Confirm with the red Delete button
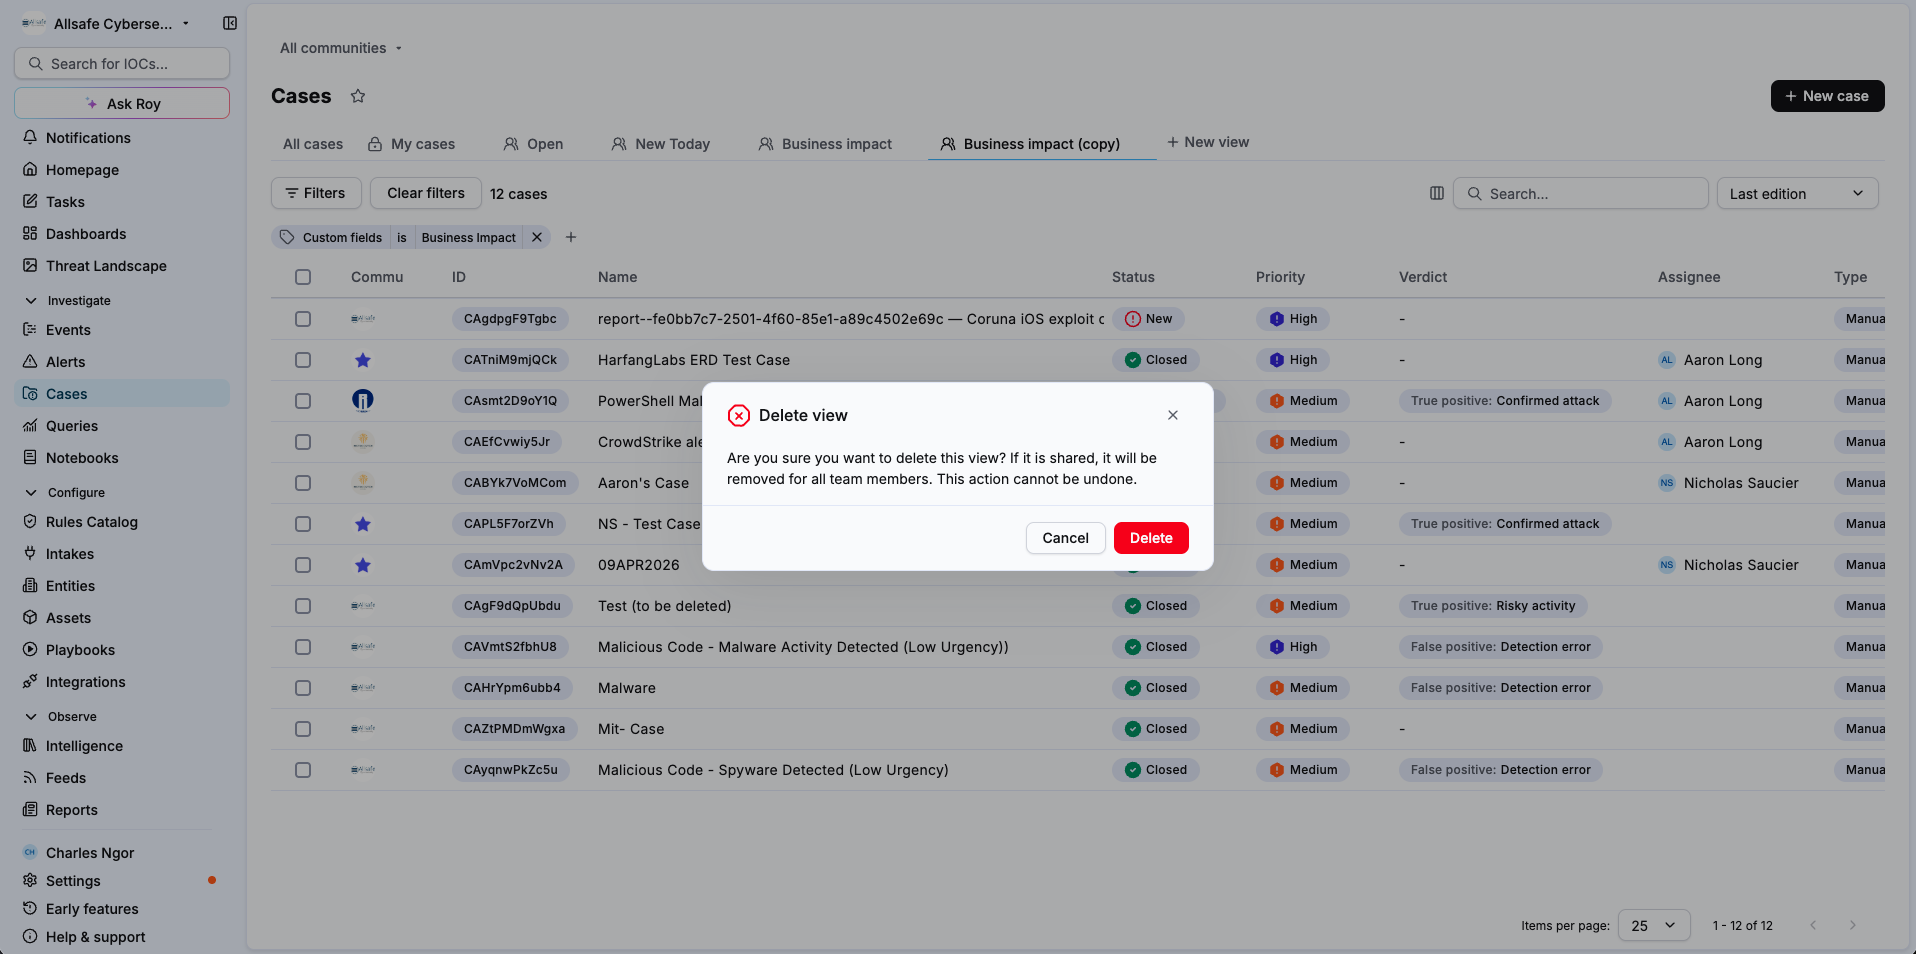 click(x=1151, y=538)
